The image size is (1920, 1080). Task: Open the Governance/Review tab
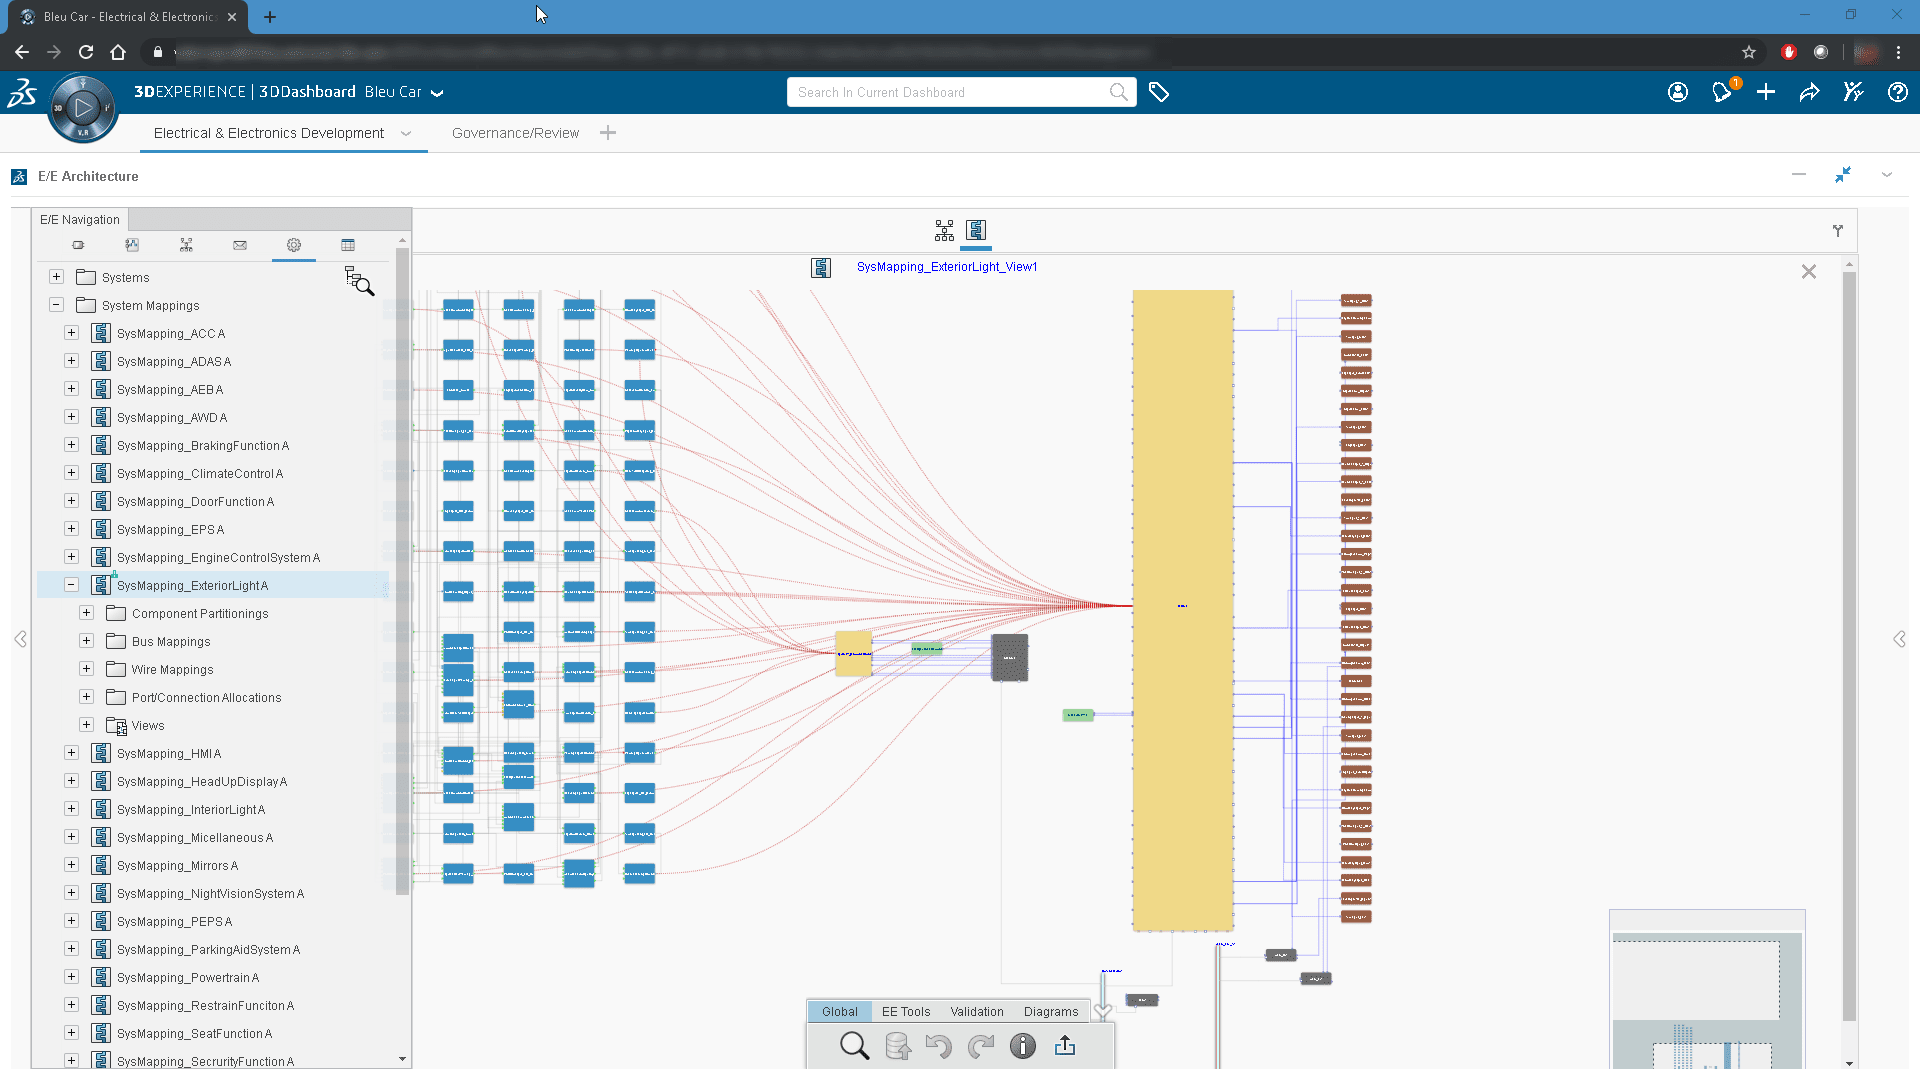tap(515, 133)
